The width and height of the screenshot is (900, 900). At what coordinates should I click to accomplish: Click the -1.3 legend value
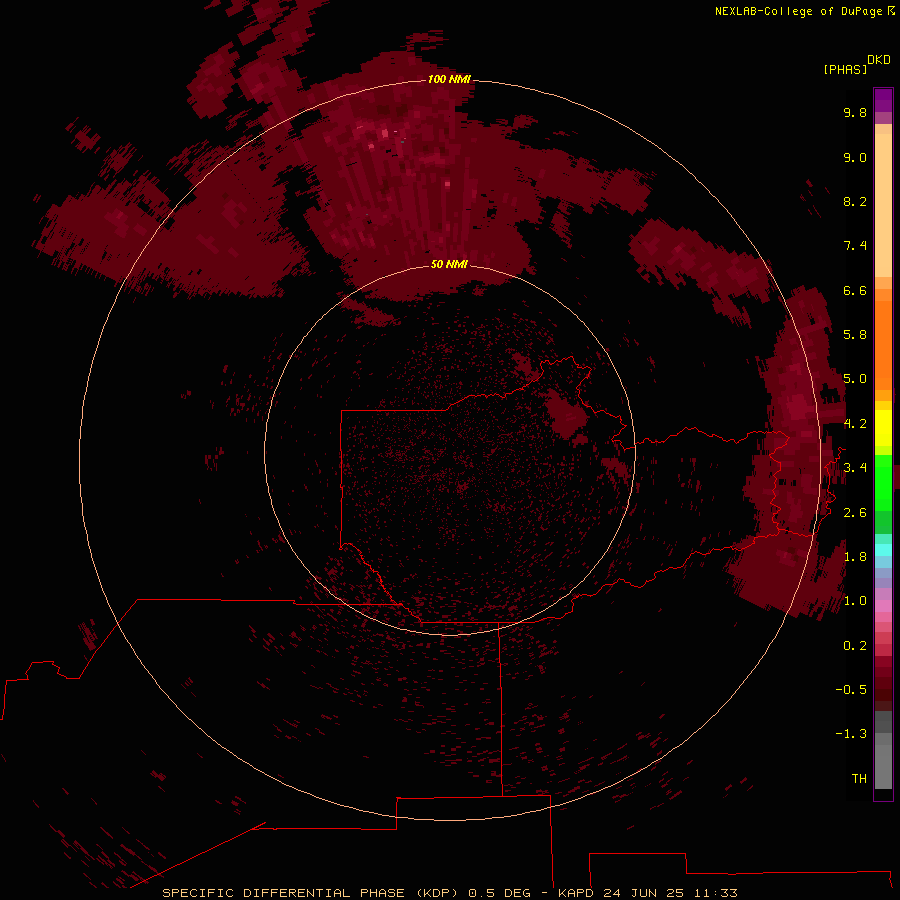tap(851, 734)
